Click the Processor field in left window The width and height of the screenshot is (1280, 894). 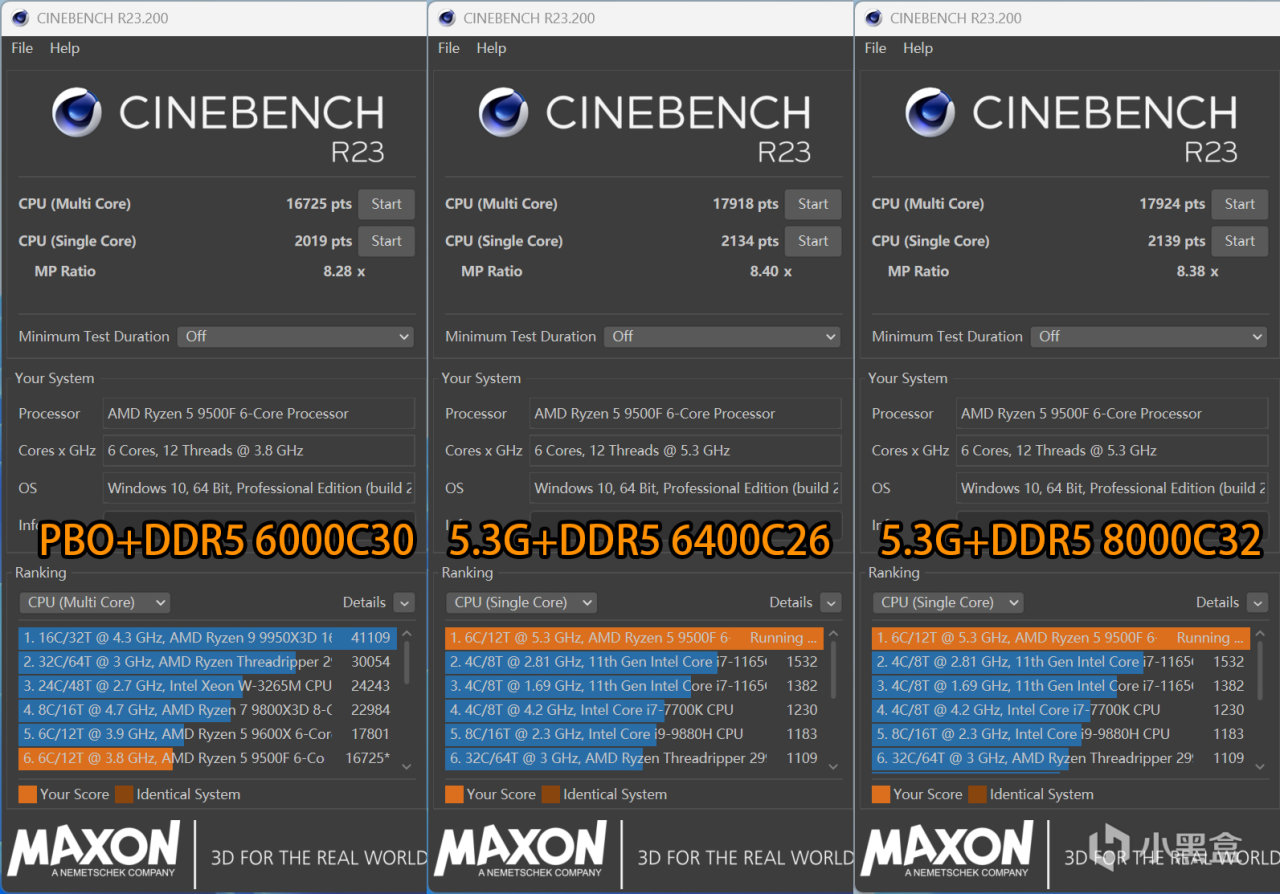(260, 414)
